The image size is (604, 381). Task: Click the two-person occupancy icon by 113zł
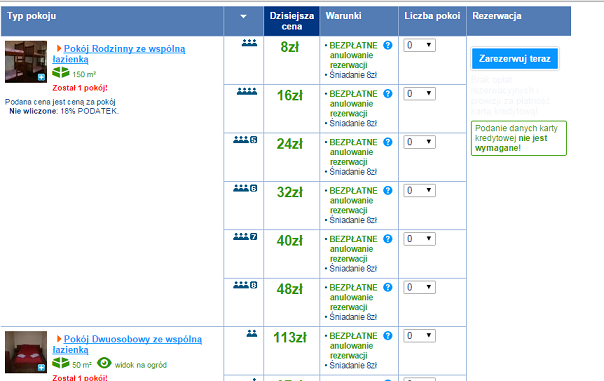(x=252, y=333)
